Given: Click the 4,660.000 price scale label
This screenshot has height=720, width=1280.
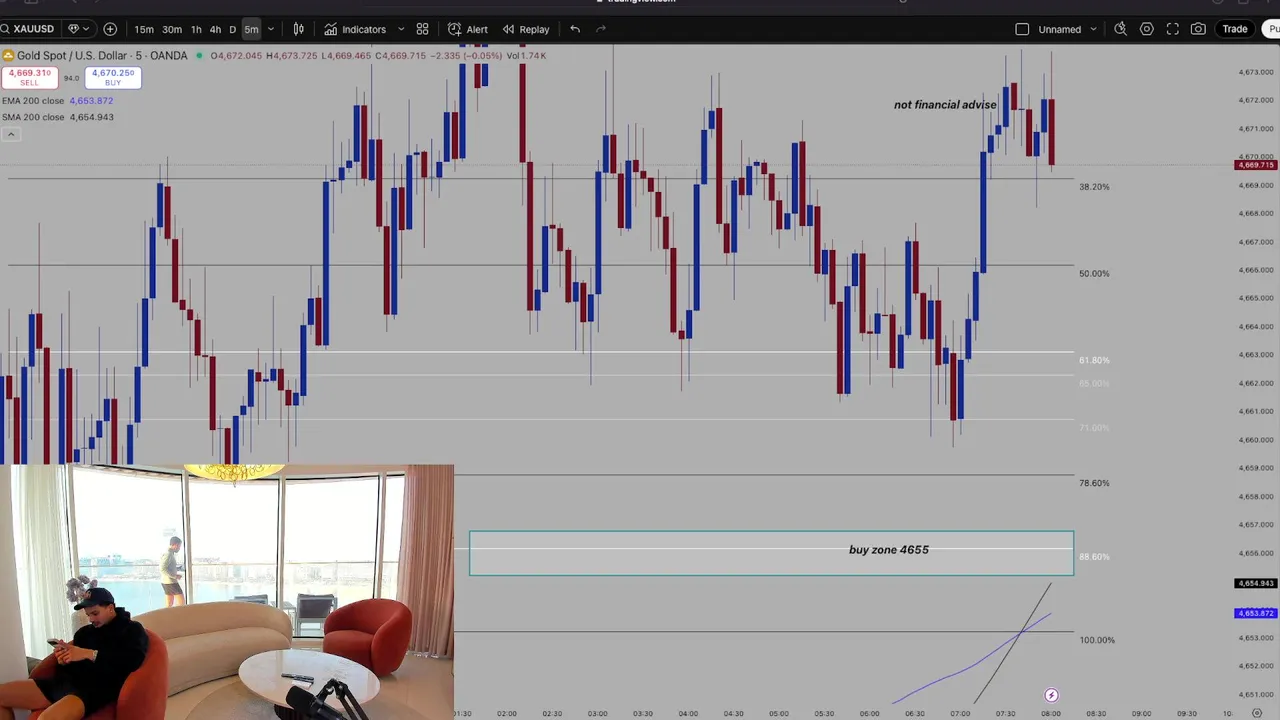Looking at the screenshot, I should 1256,440.
